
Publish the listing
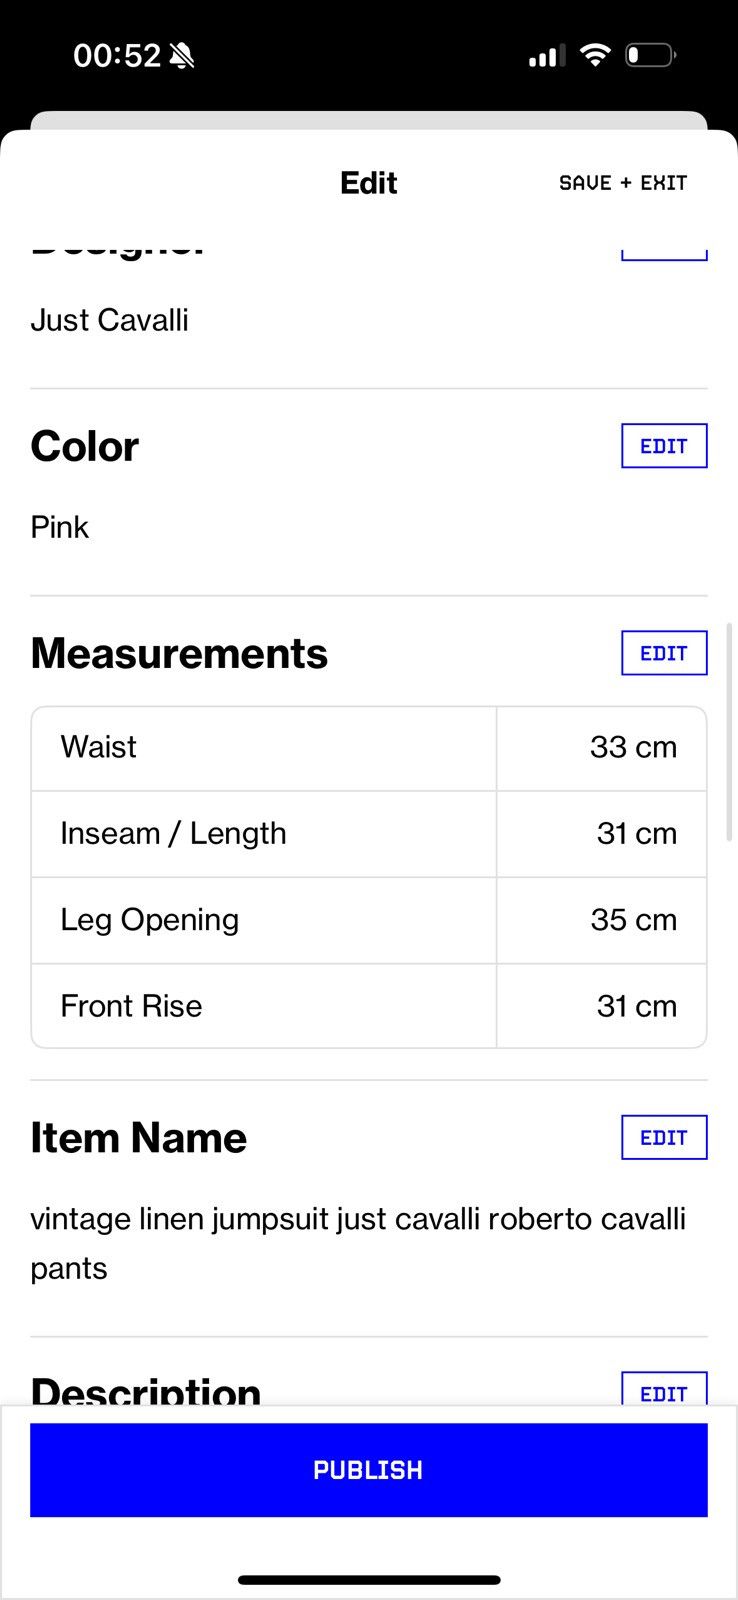tap(369, 1470)
